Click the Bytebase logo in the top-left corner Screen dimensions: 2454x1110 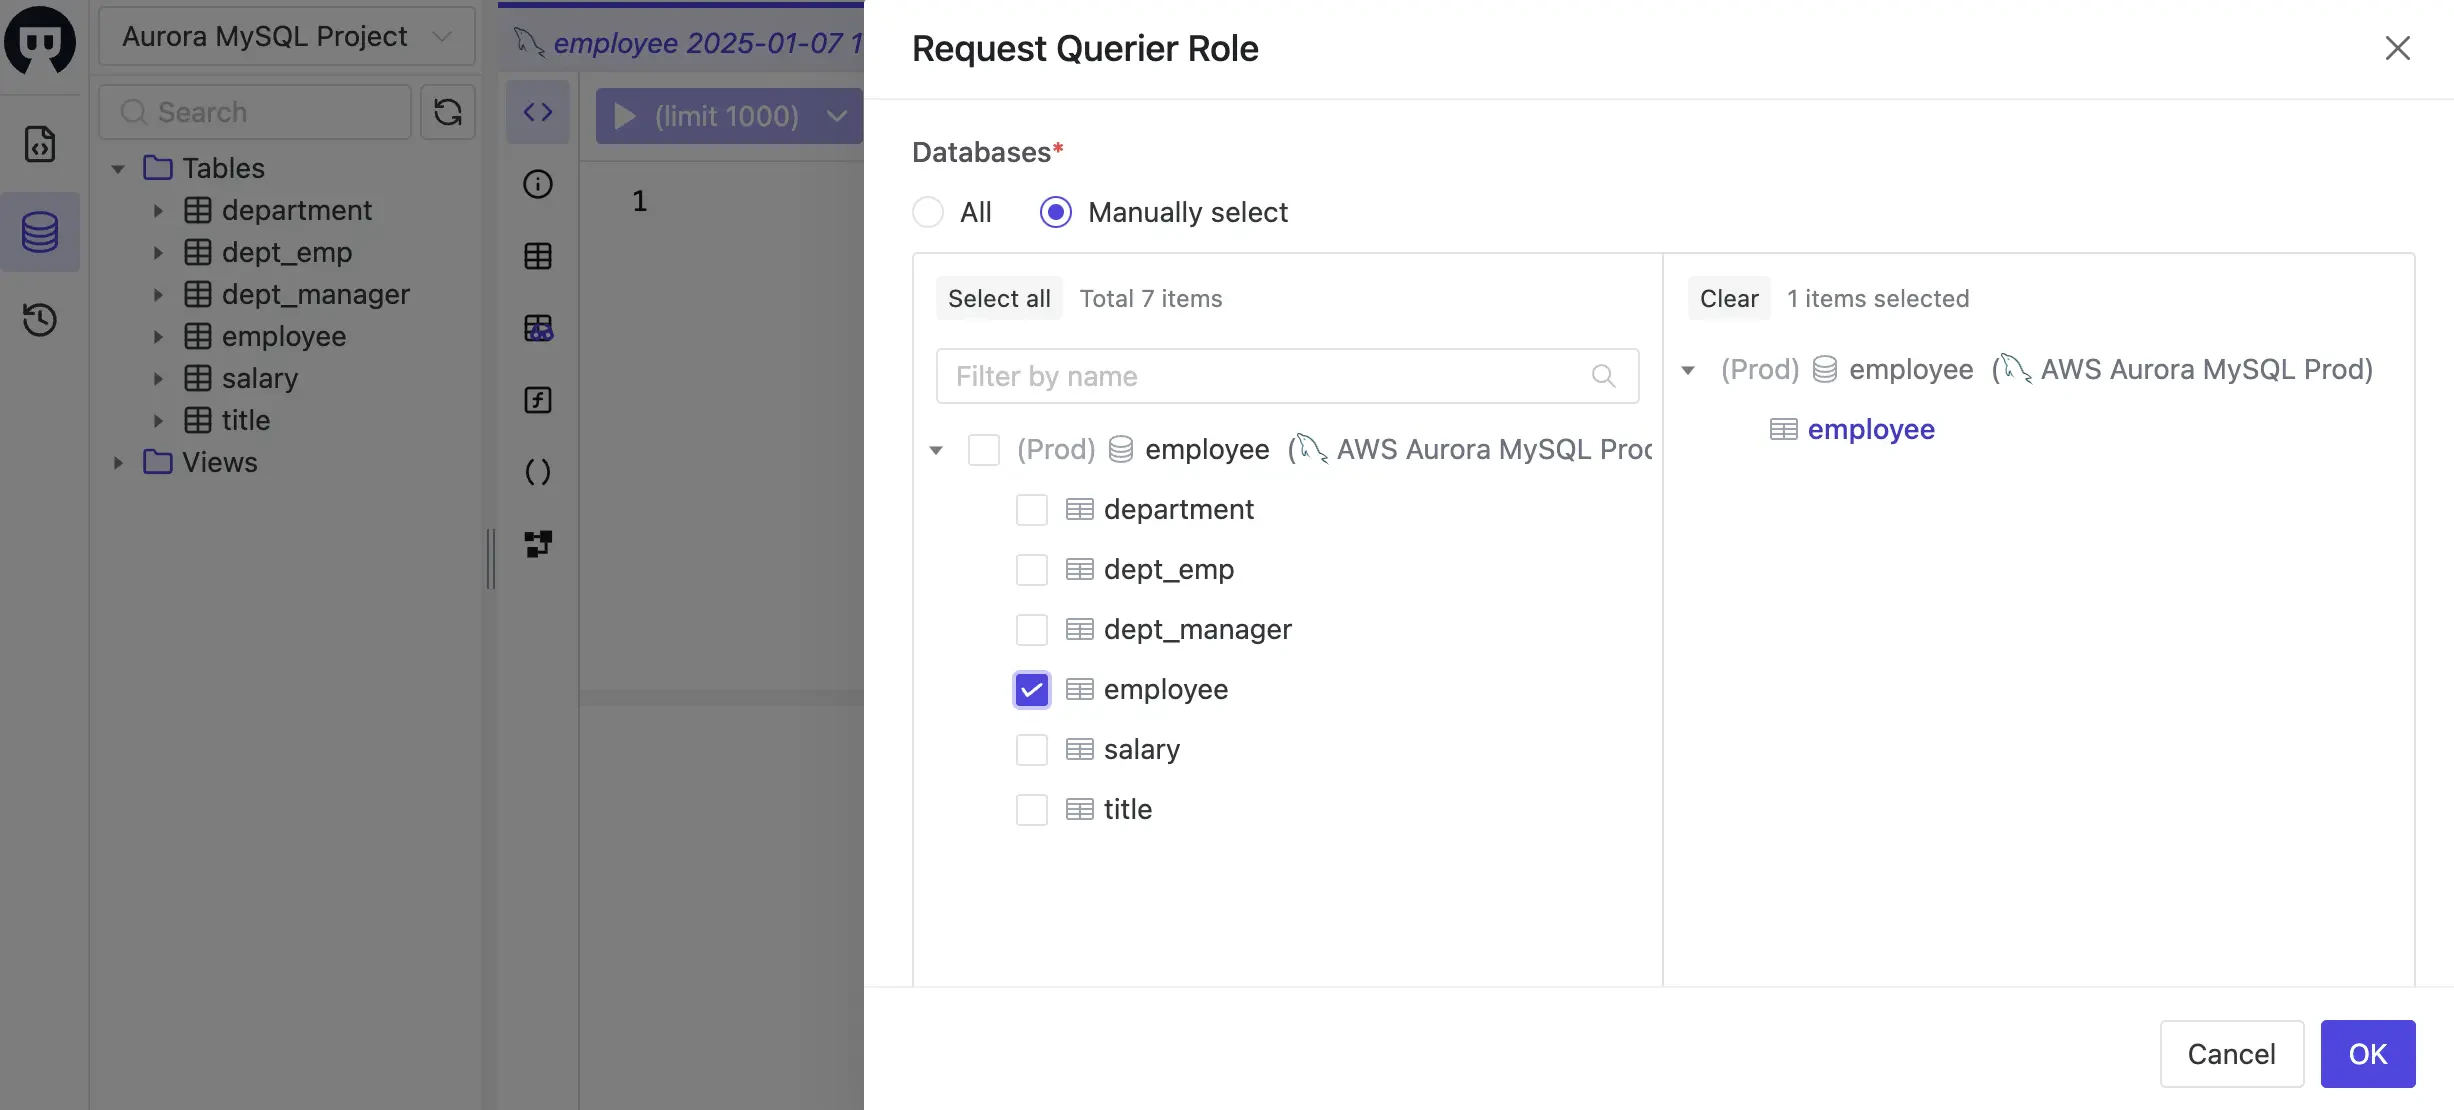tap(40, 41)
